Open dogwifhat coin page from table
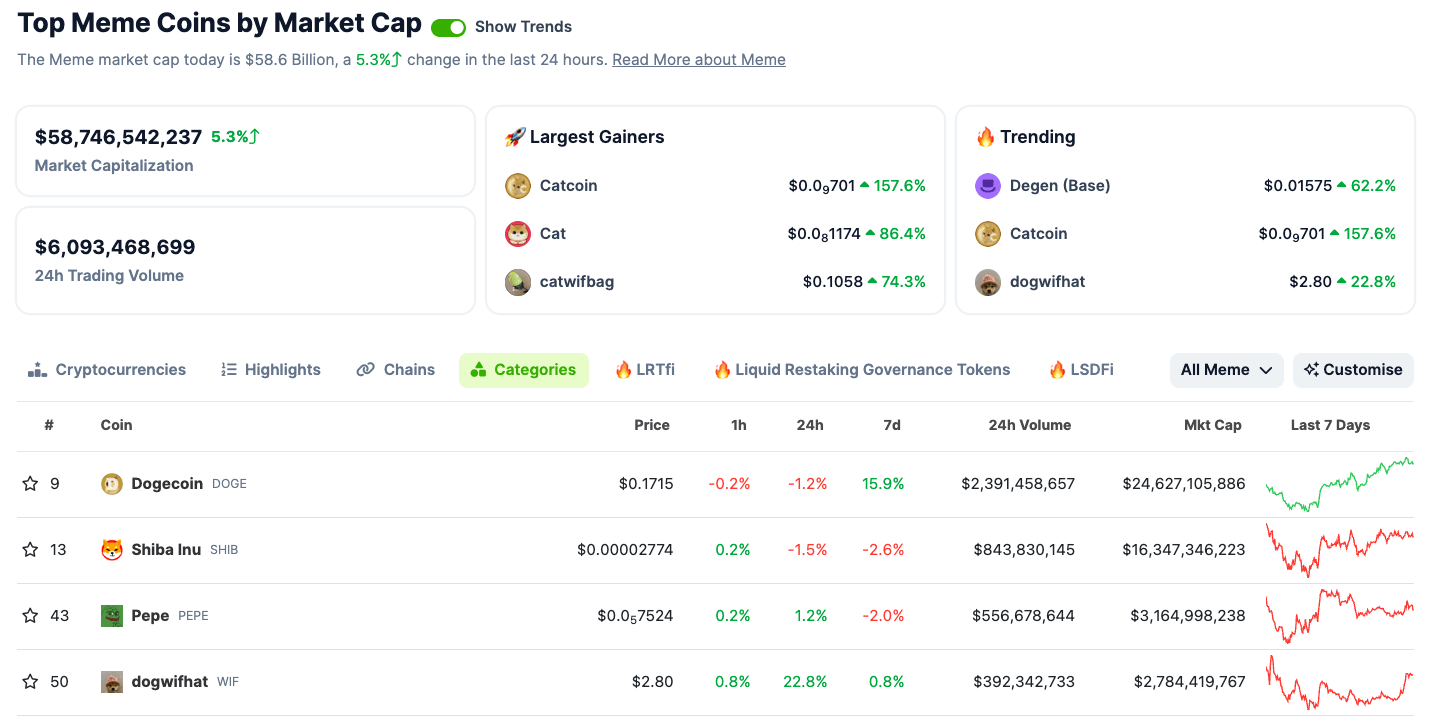Image resolution: width=1439 pixels, height=719 pixels. [x=170, y=682]
